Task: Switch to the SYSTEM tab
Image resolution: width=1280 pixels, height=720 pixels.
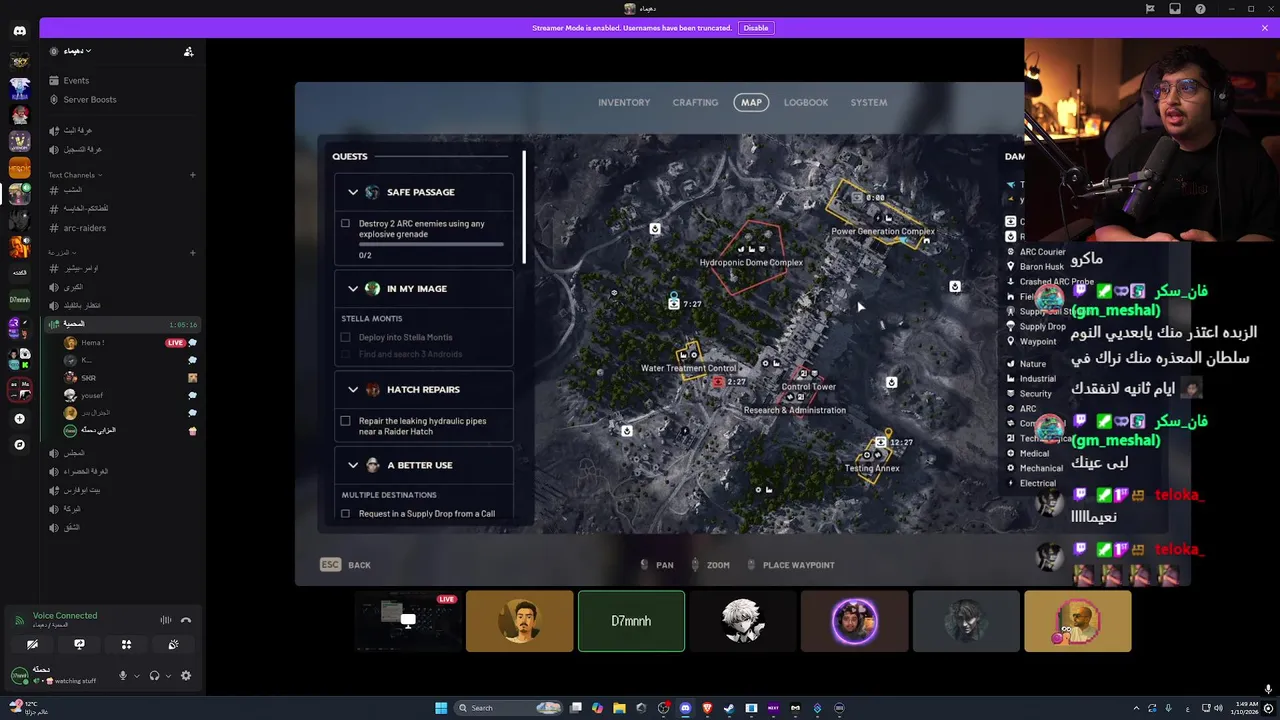Action: 869,102
